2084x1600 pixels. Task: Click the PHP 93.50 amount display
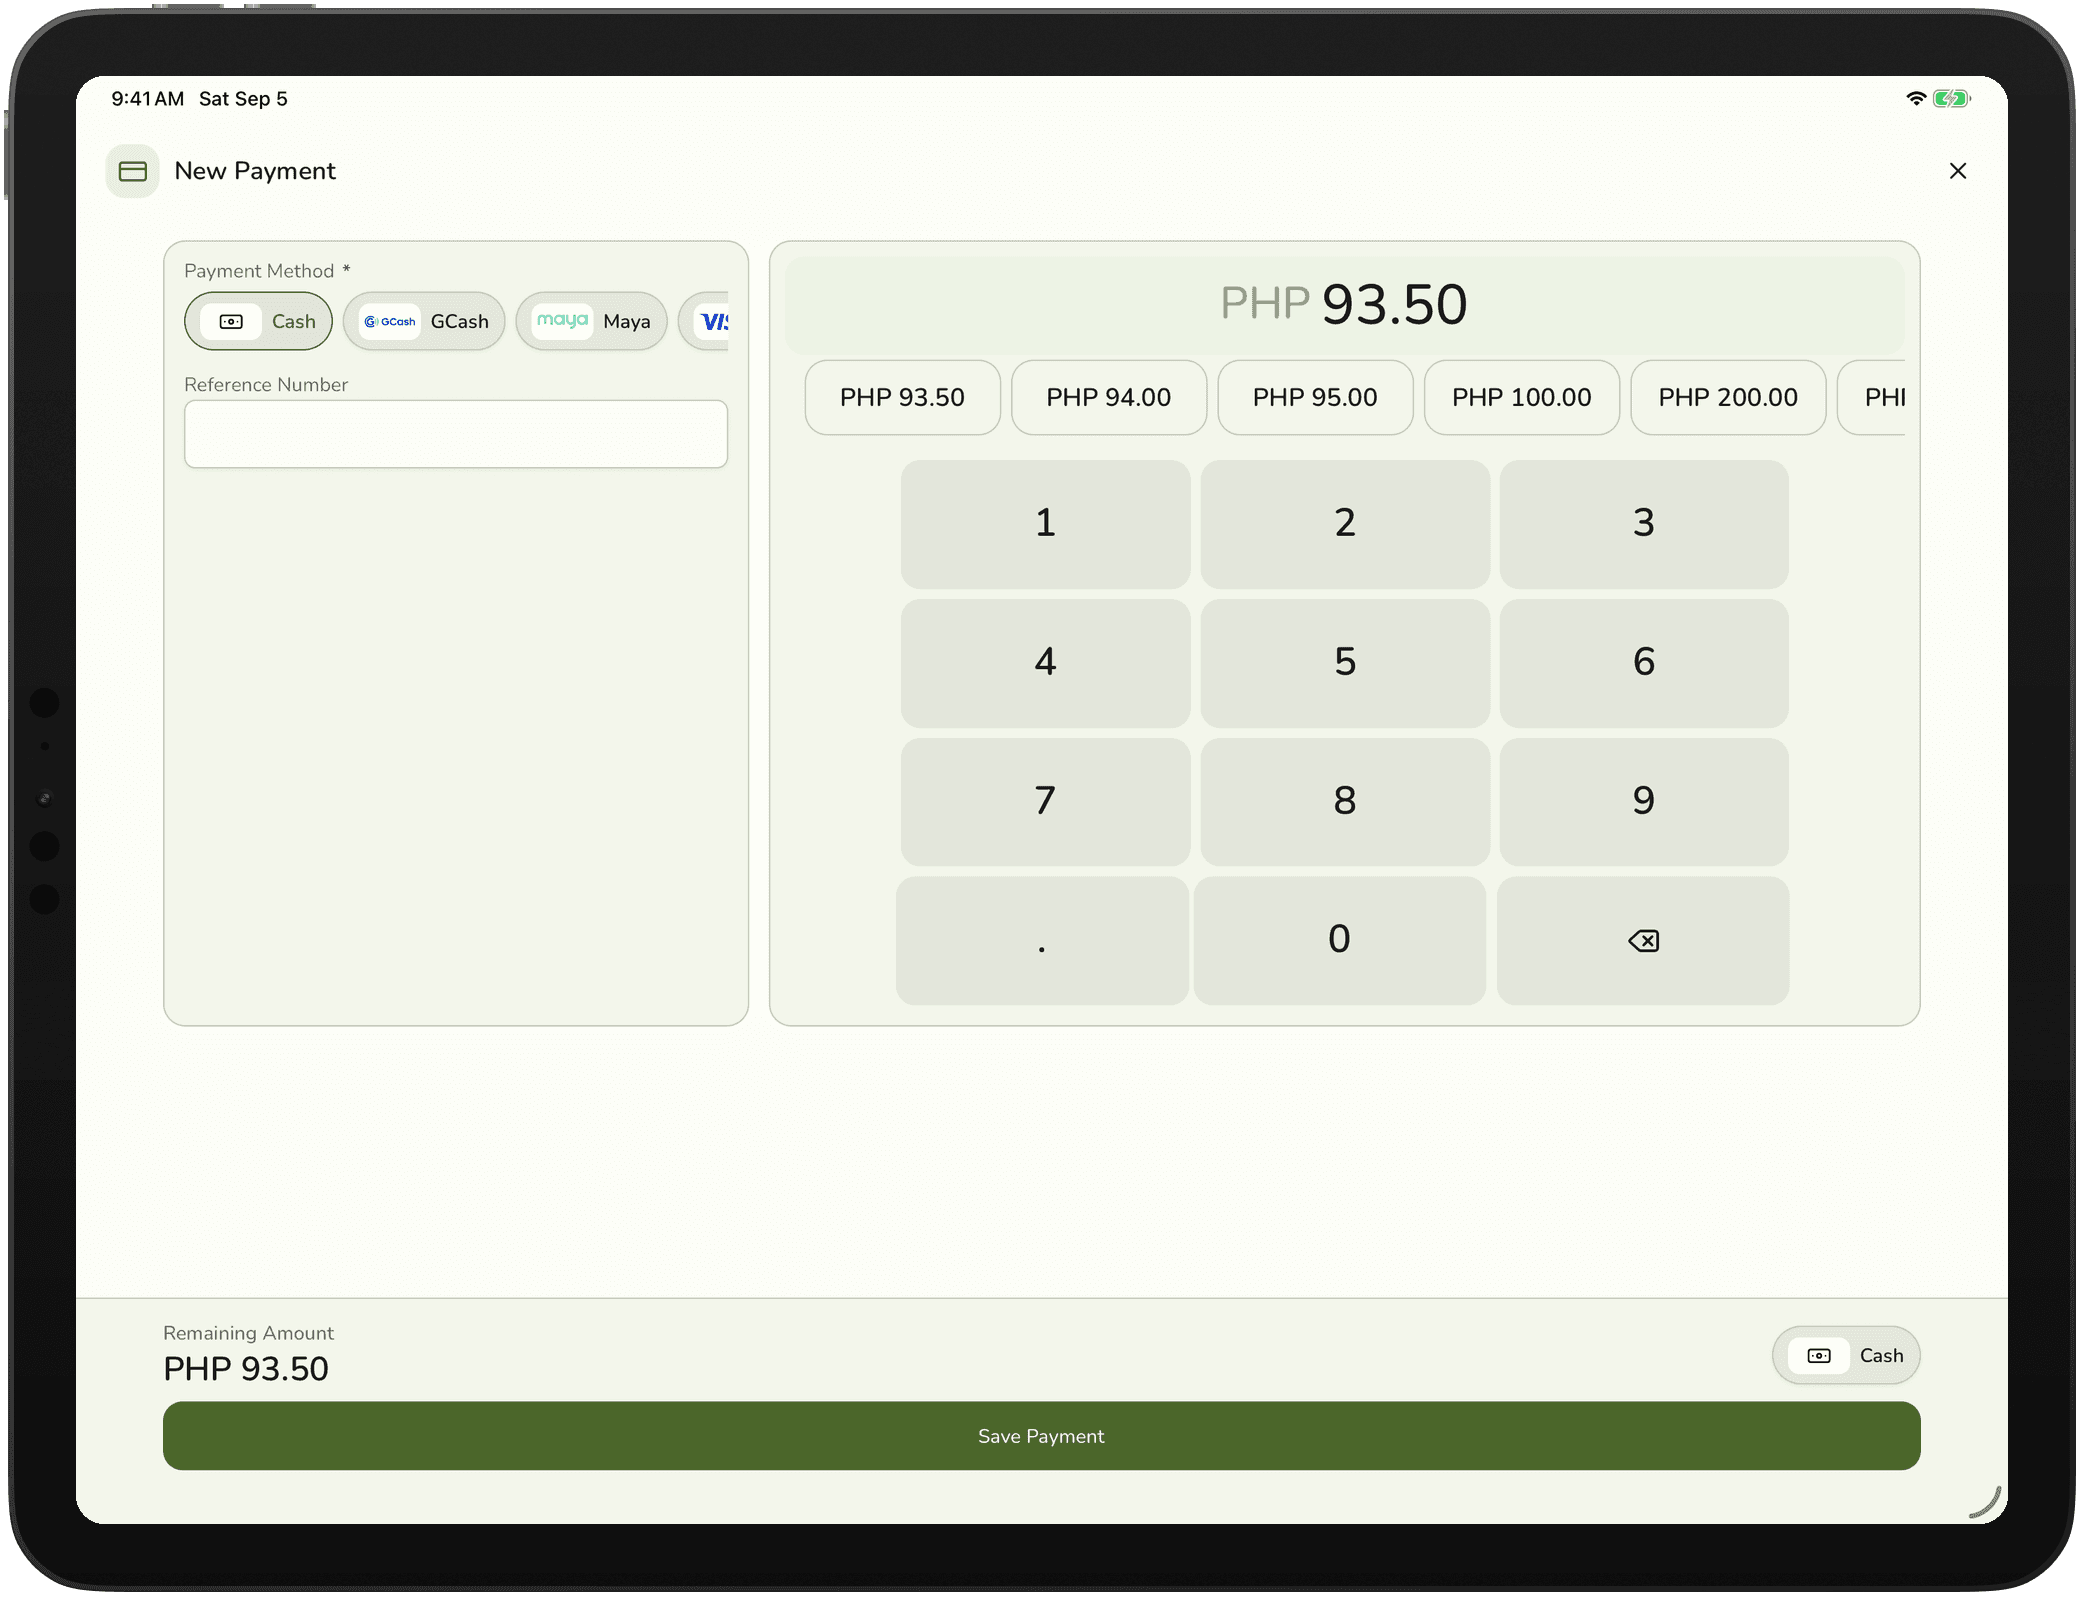point(1344,304)
